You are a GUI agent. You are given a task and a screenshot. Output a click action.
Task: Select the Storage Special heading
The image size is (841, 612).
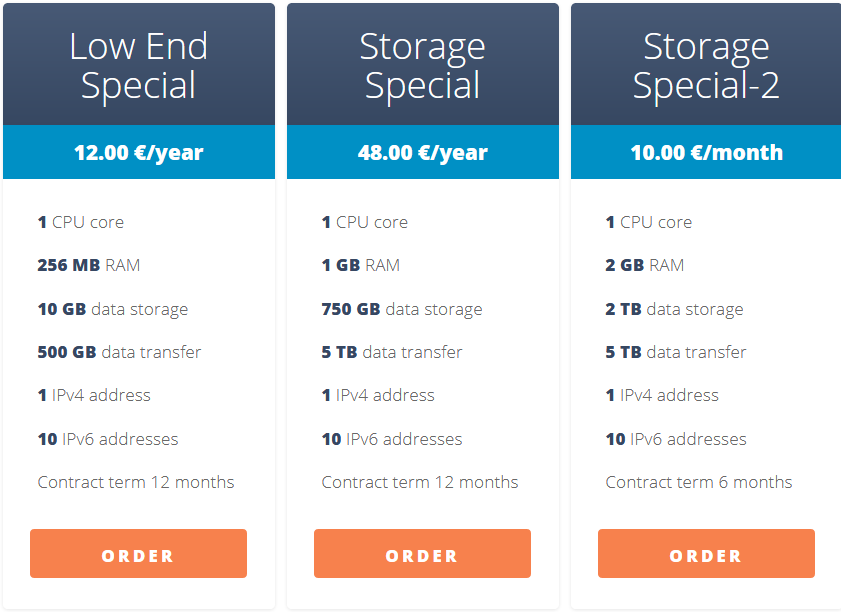[422, 66]
